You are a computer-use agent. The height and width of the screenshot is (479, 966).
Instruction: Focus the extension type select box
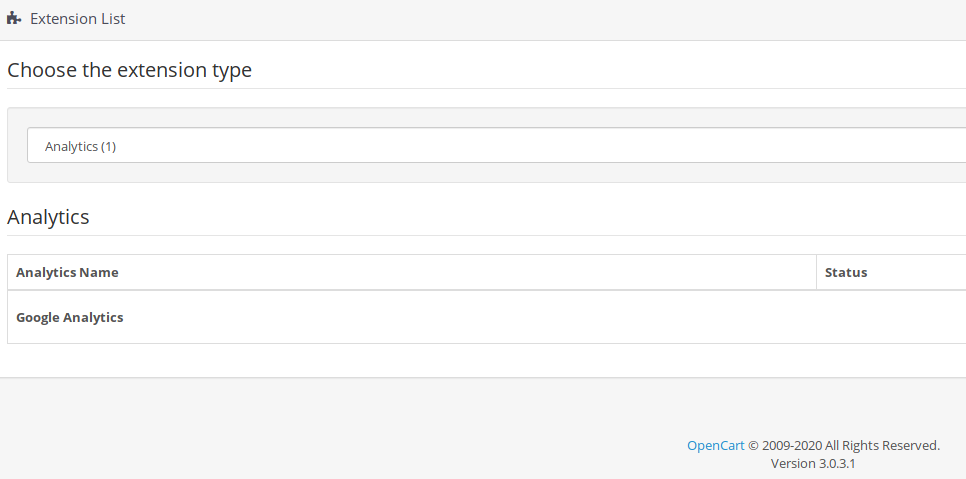pyautogui.click(x=497, y=145)
